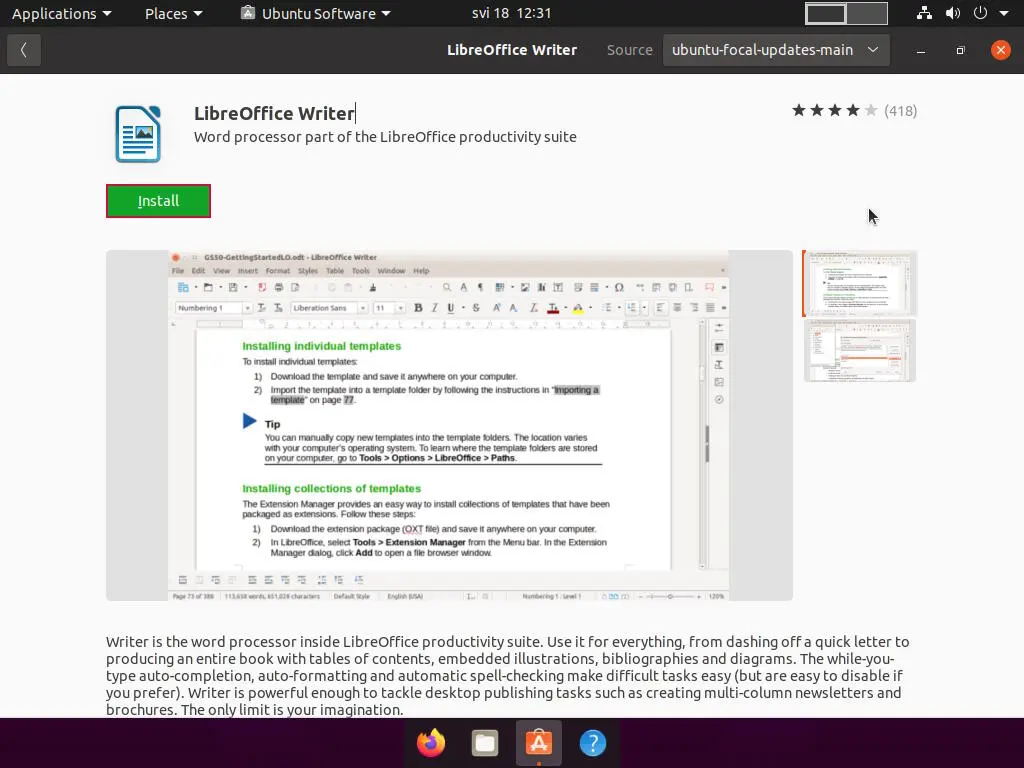The width and height of the screenshot is (1024, 768).
Task: Go back using the header back arrow
Action: tap(24, 50)
